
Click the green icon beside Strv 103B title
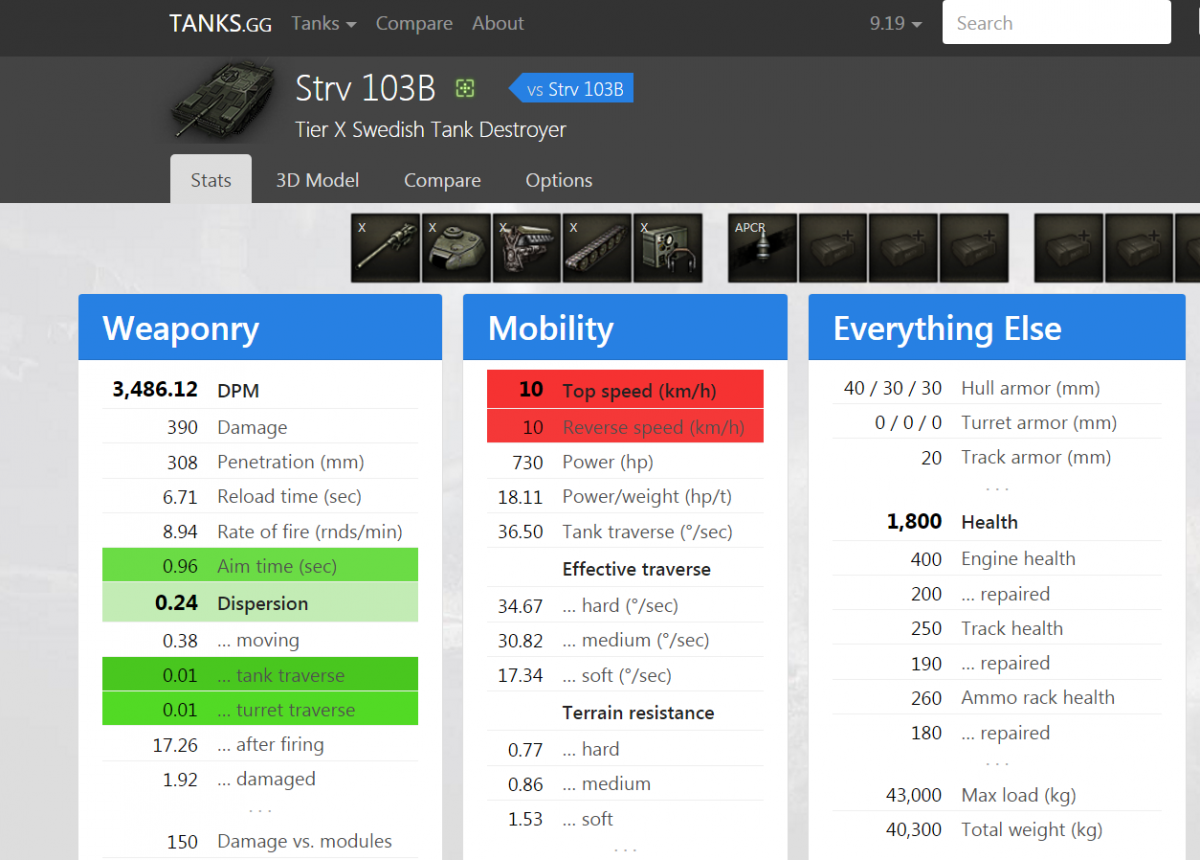pyautogui.click(x=464, y=89)
